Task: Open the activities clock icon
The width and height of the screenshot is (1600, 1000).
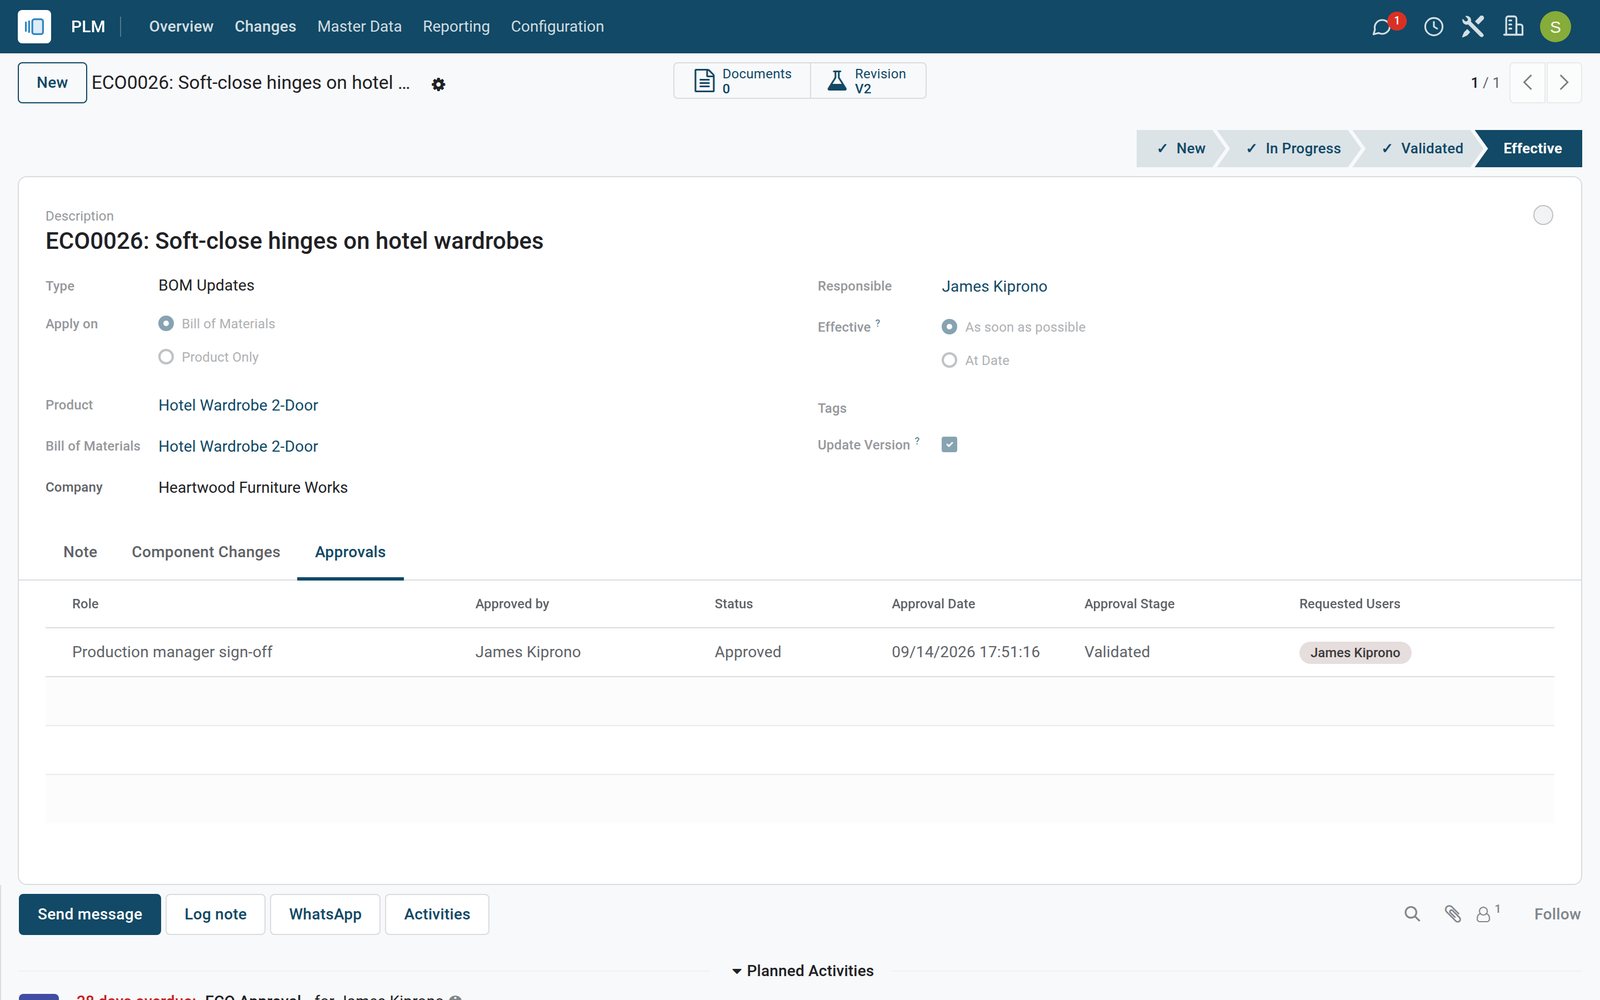Action: point(1433,26)
